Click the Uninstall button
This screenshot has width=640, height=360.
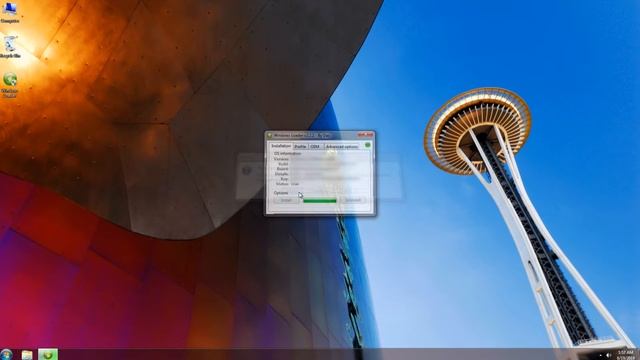pos(353,200)
